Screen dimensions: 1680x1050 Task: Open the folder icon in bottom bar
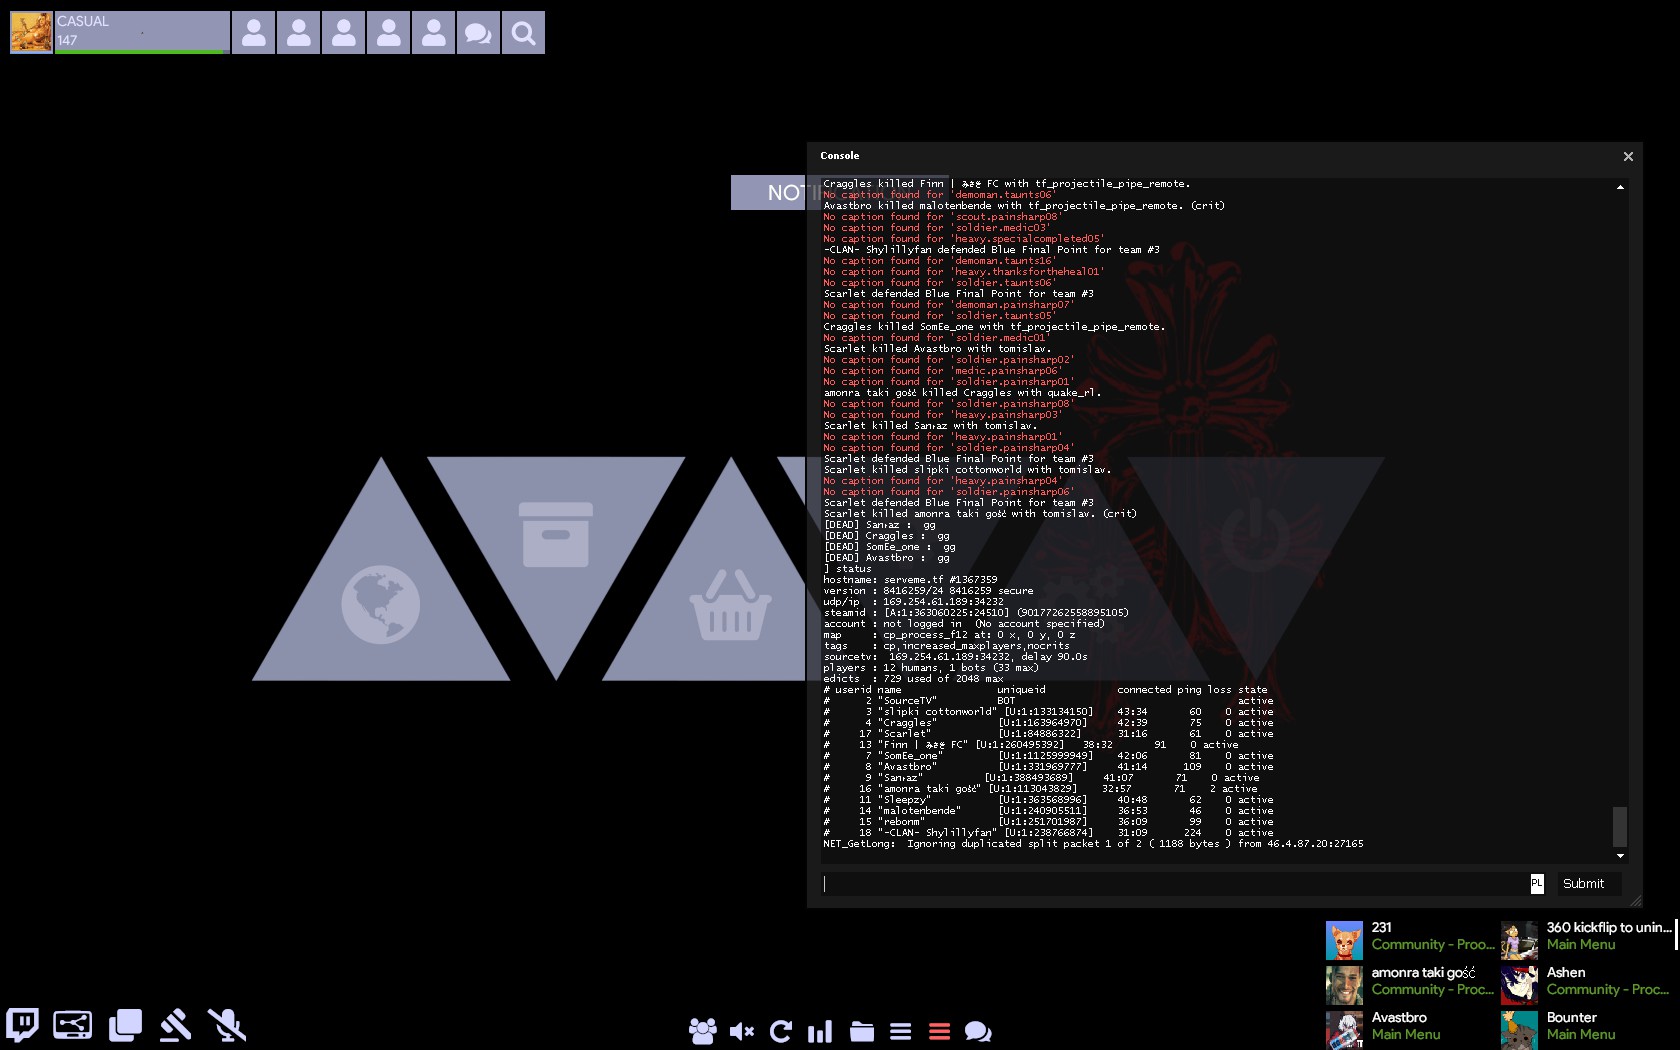(x=861, y=1031)
